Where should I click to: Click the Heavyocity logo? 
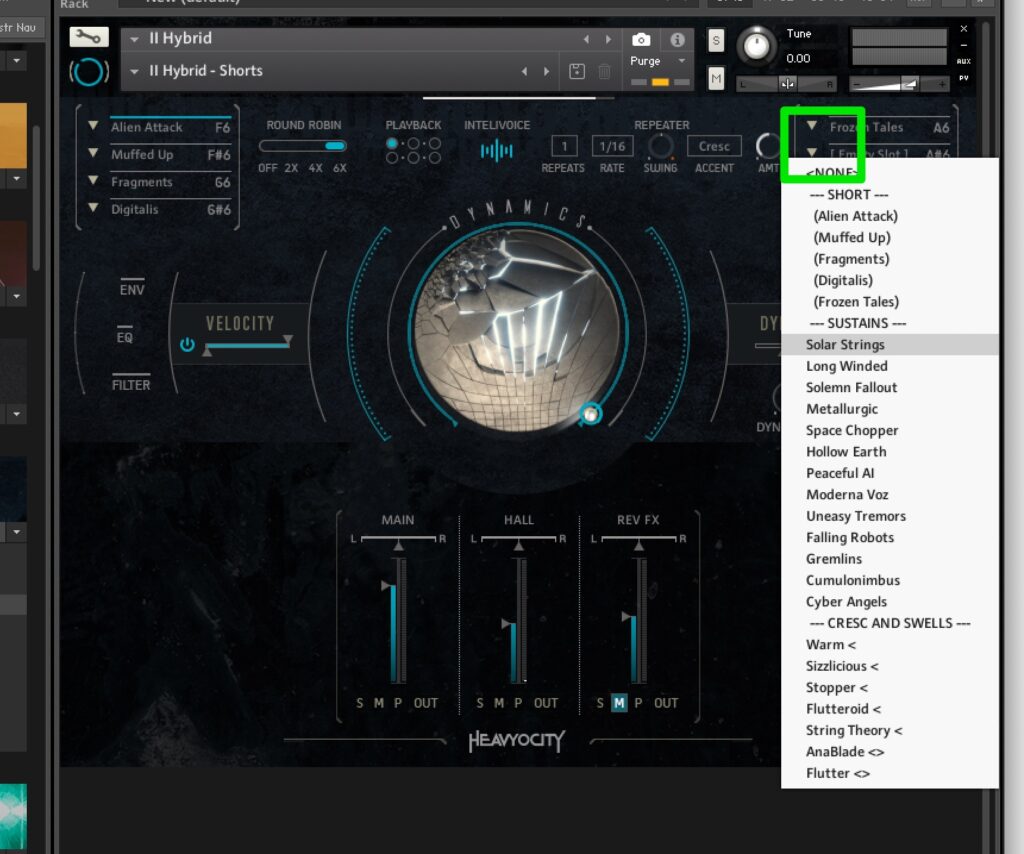(517, 741)
